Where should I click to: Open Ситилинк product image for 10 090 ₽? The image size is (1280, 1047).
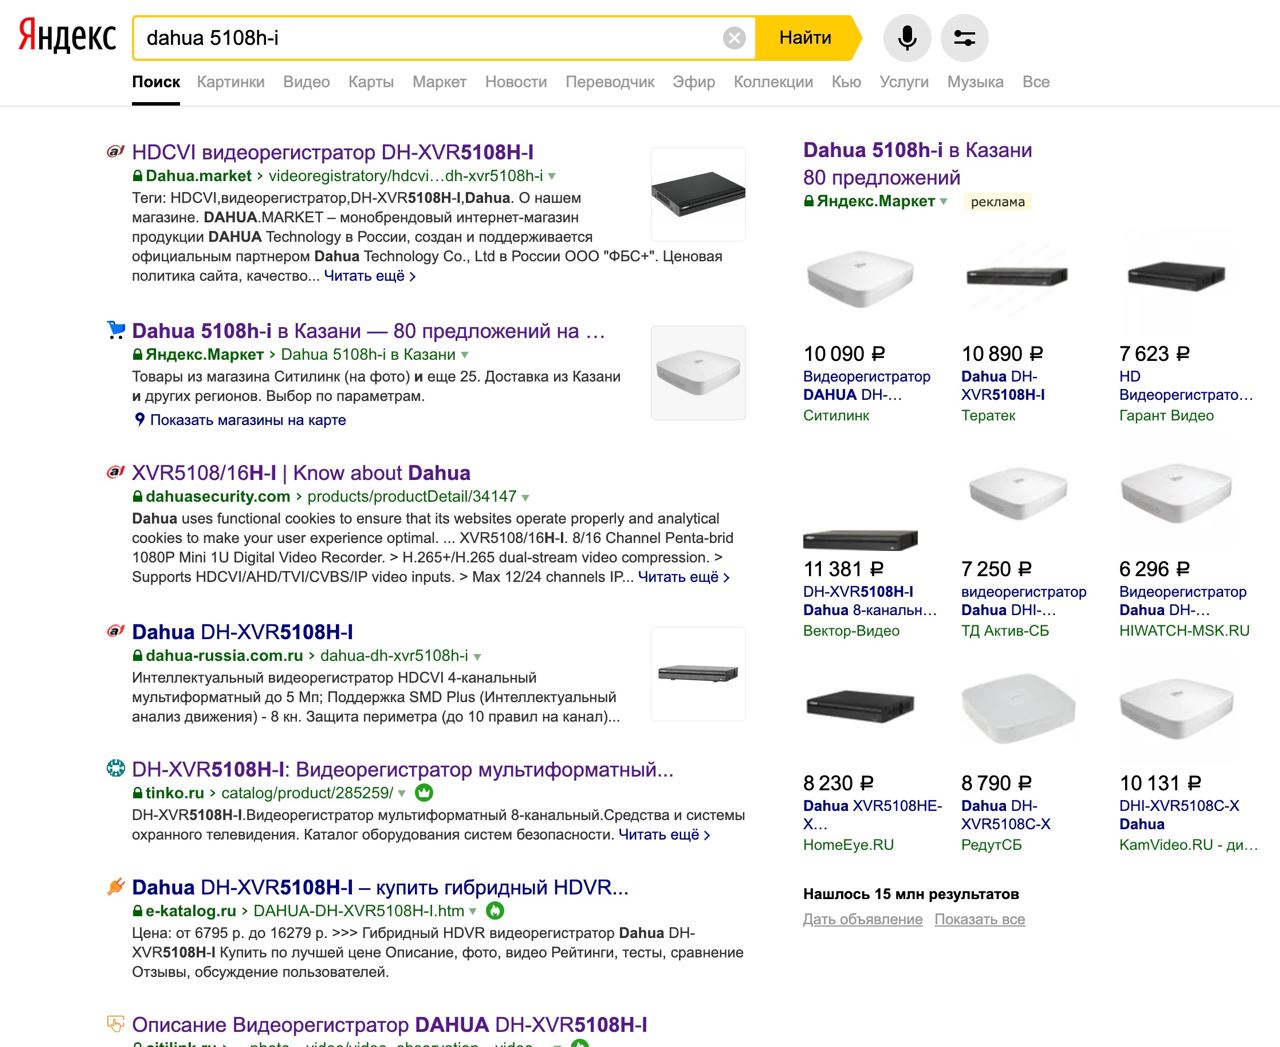tap(860, 278)
